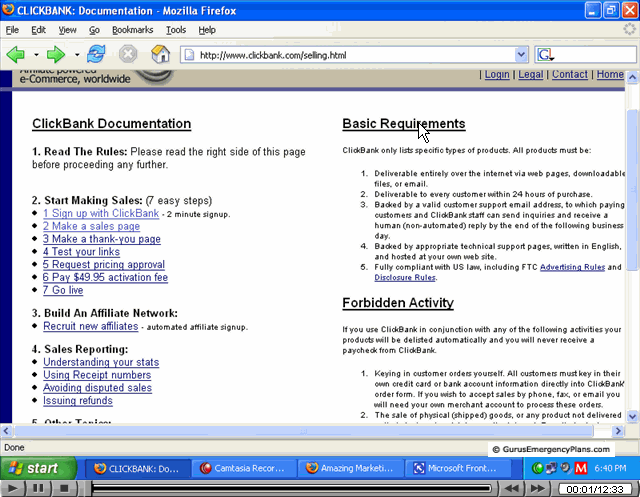This screenshot has height=497, width=640.
Task: Click the vertical scrollbar up arrow
Action: click(632, 77)
